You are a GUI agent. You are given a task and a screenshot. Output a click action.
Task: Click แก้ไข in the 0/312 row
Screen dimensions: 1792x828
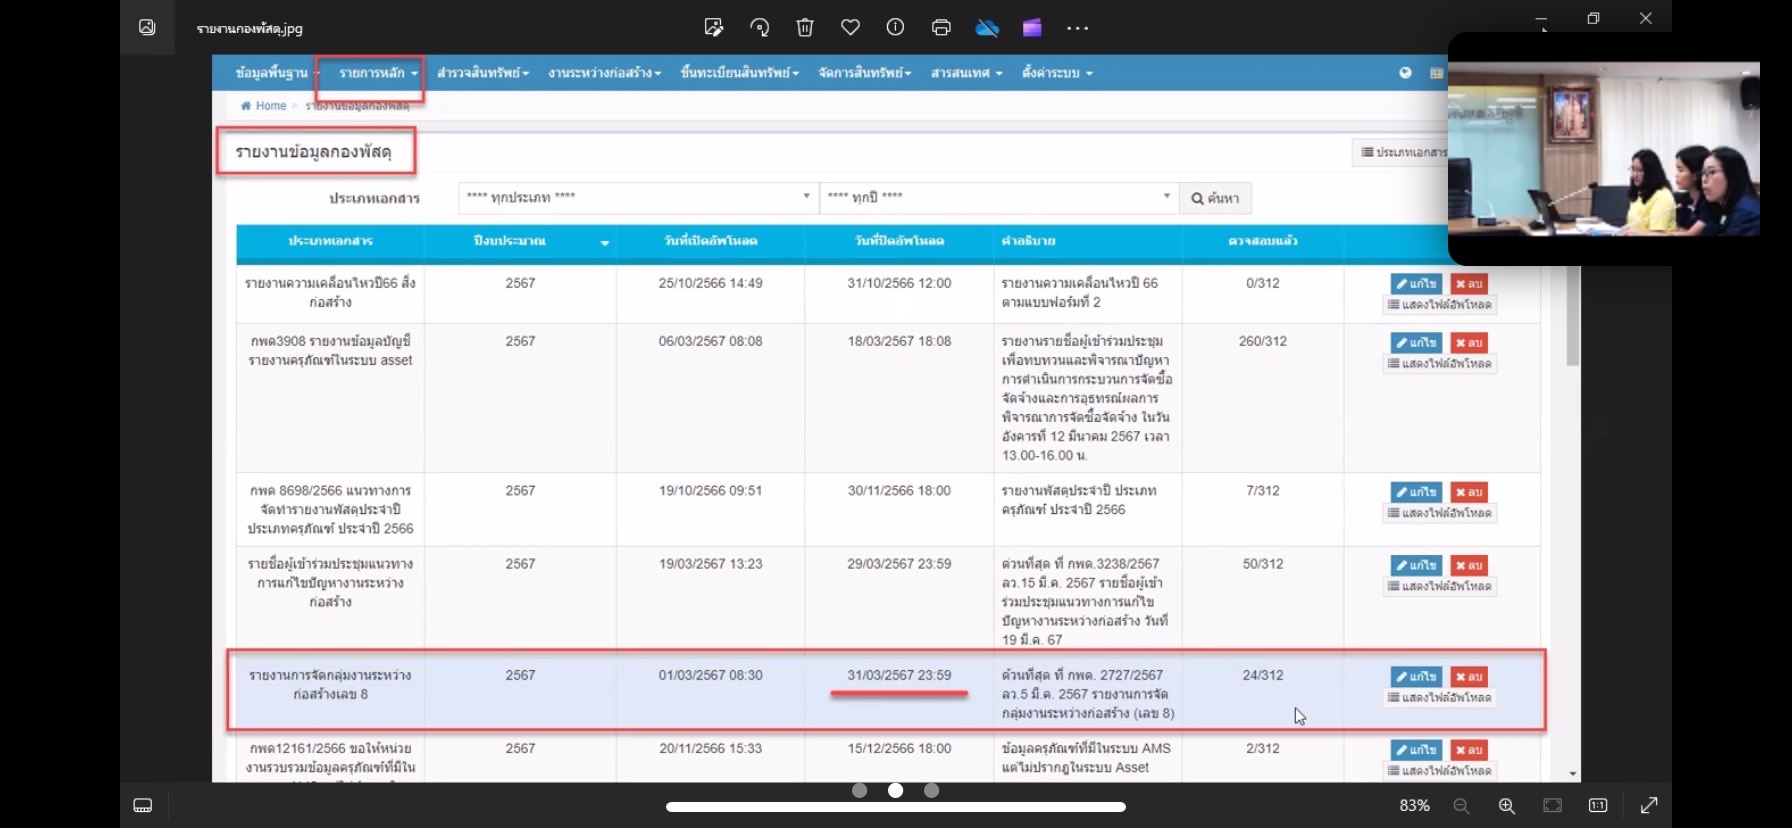pyautogui.click(x=1416, y=284)
